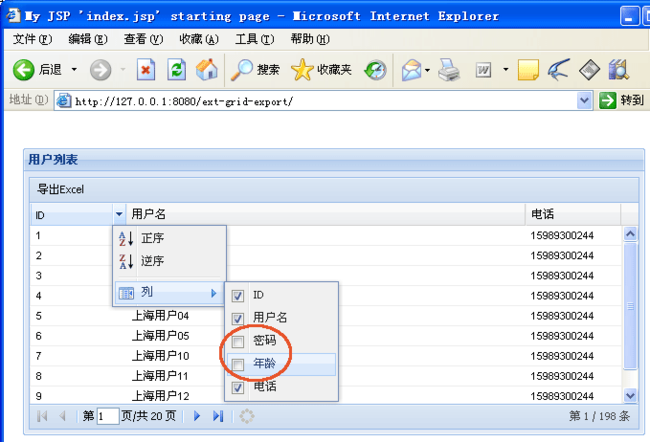Click the 导出Excel button
The height and width of the screenshot is (442, 650).
click(61, 189)
